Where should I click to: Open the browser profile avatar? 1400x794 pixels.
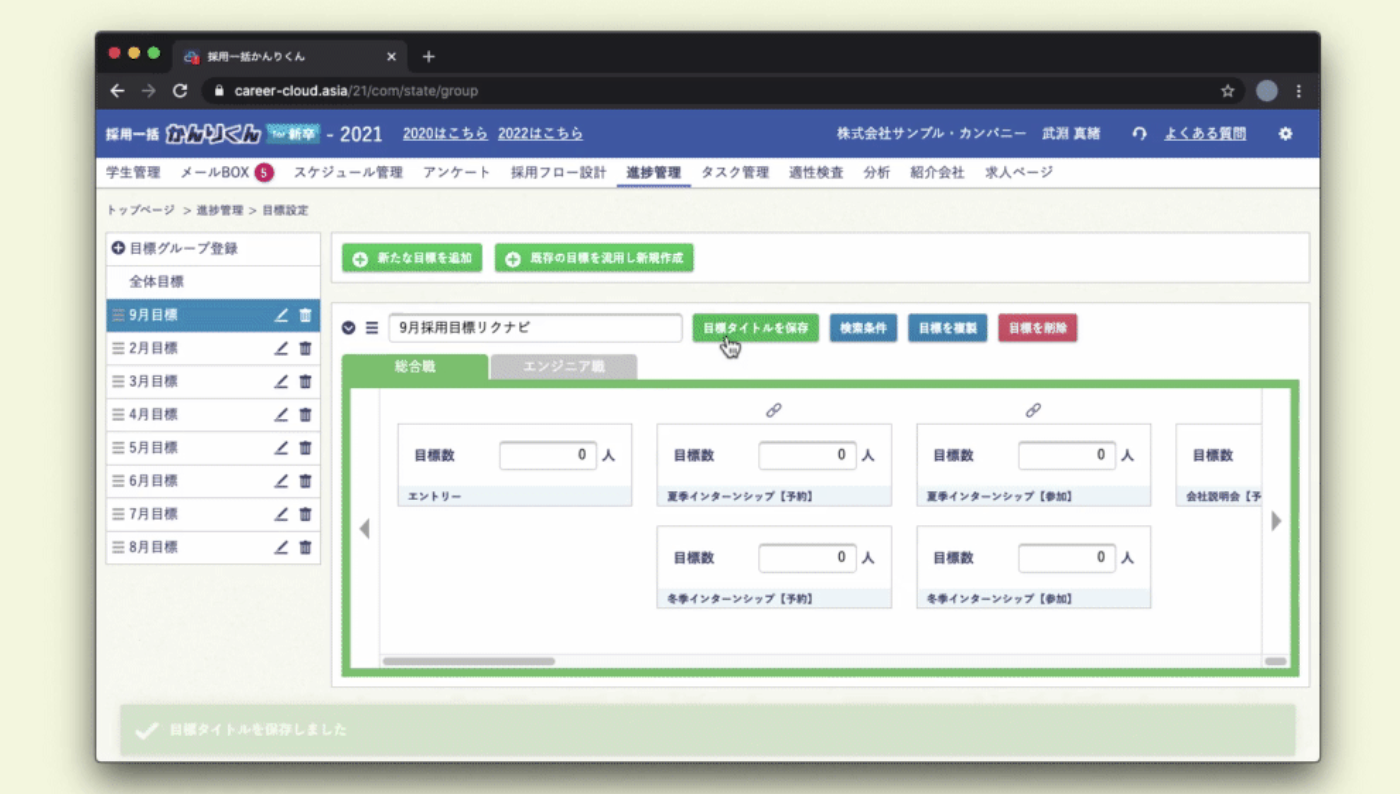click(1267, 91)
